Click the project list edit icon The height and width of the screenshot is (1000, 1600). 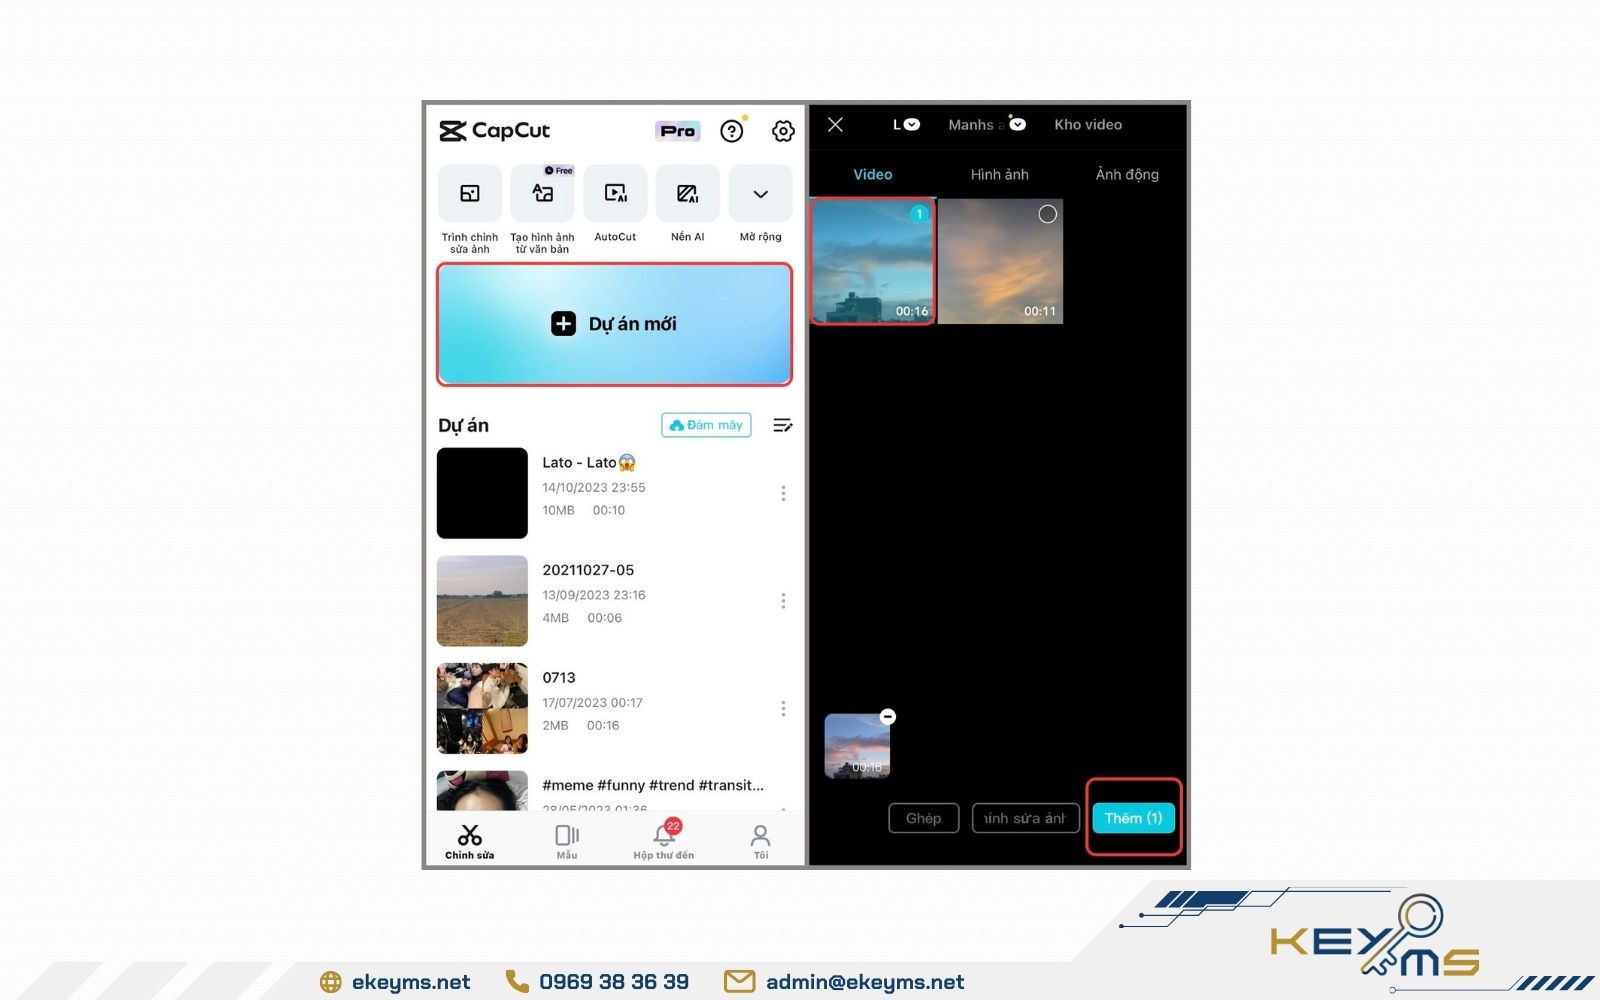[x=783, y=425]
